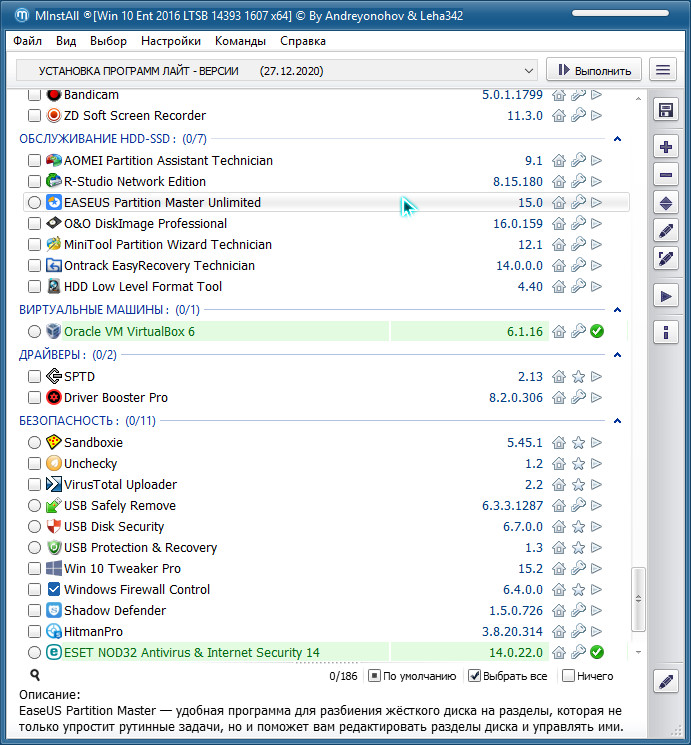This screenshot has height=745, width=691.
Task: Click star icon for Sandboxie
Action: tap(578, 443)
